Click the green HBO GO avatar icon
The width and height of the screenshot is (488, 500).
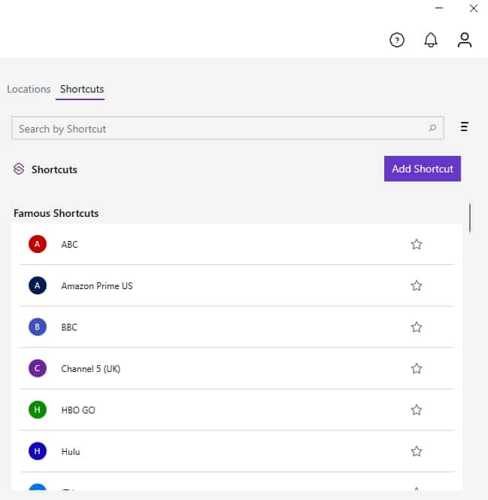click(37, 410)
